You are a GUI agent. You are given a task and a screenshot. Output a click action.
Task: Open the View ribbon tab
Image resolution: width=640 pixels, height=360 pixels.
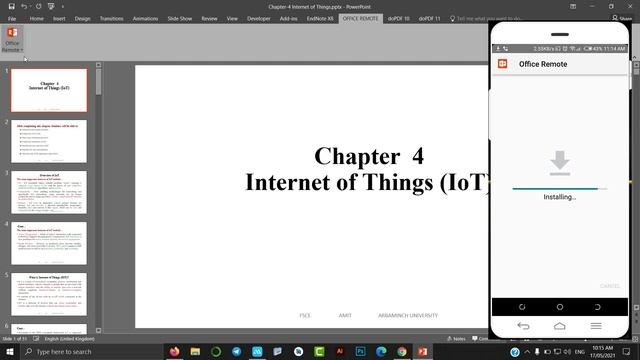click(232, 19)
